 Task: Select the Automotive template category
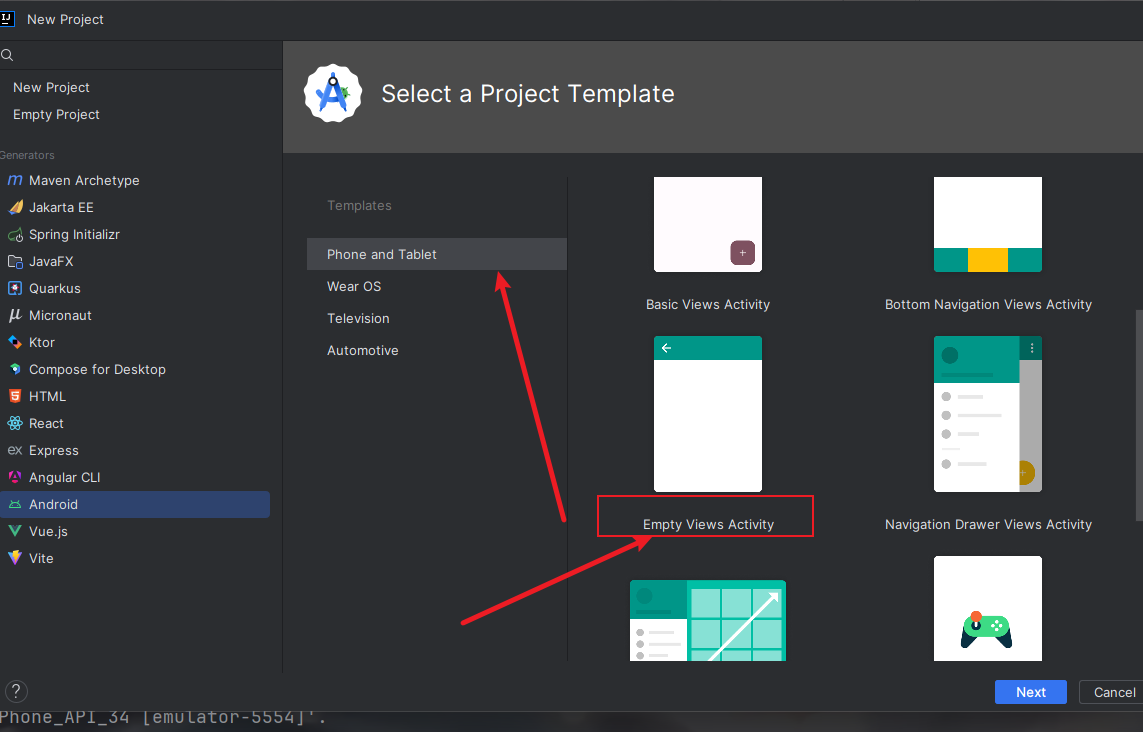point(437,351)
